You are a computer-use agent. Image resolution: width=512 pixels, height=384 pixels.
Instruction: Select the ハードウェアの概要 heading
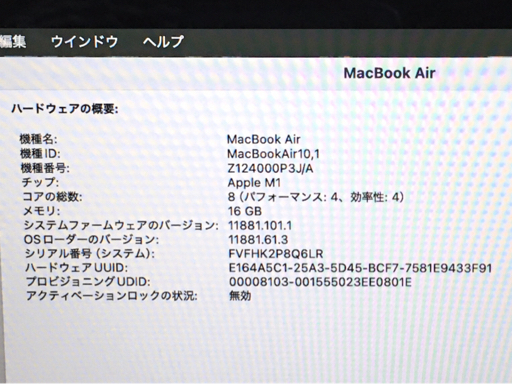point(65,109)
